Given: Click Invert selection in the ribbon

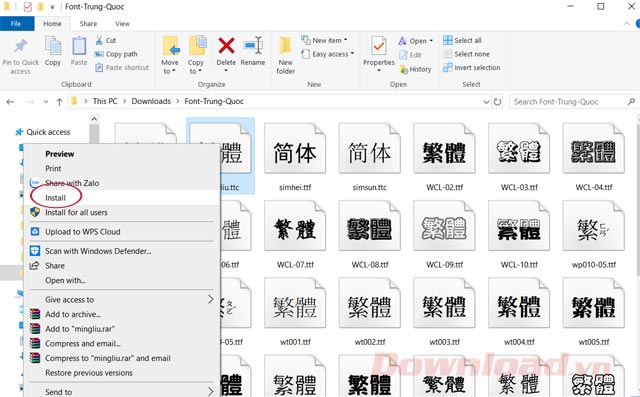Looking at the screenshot, I should tap(471, 68).
